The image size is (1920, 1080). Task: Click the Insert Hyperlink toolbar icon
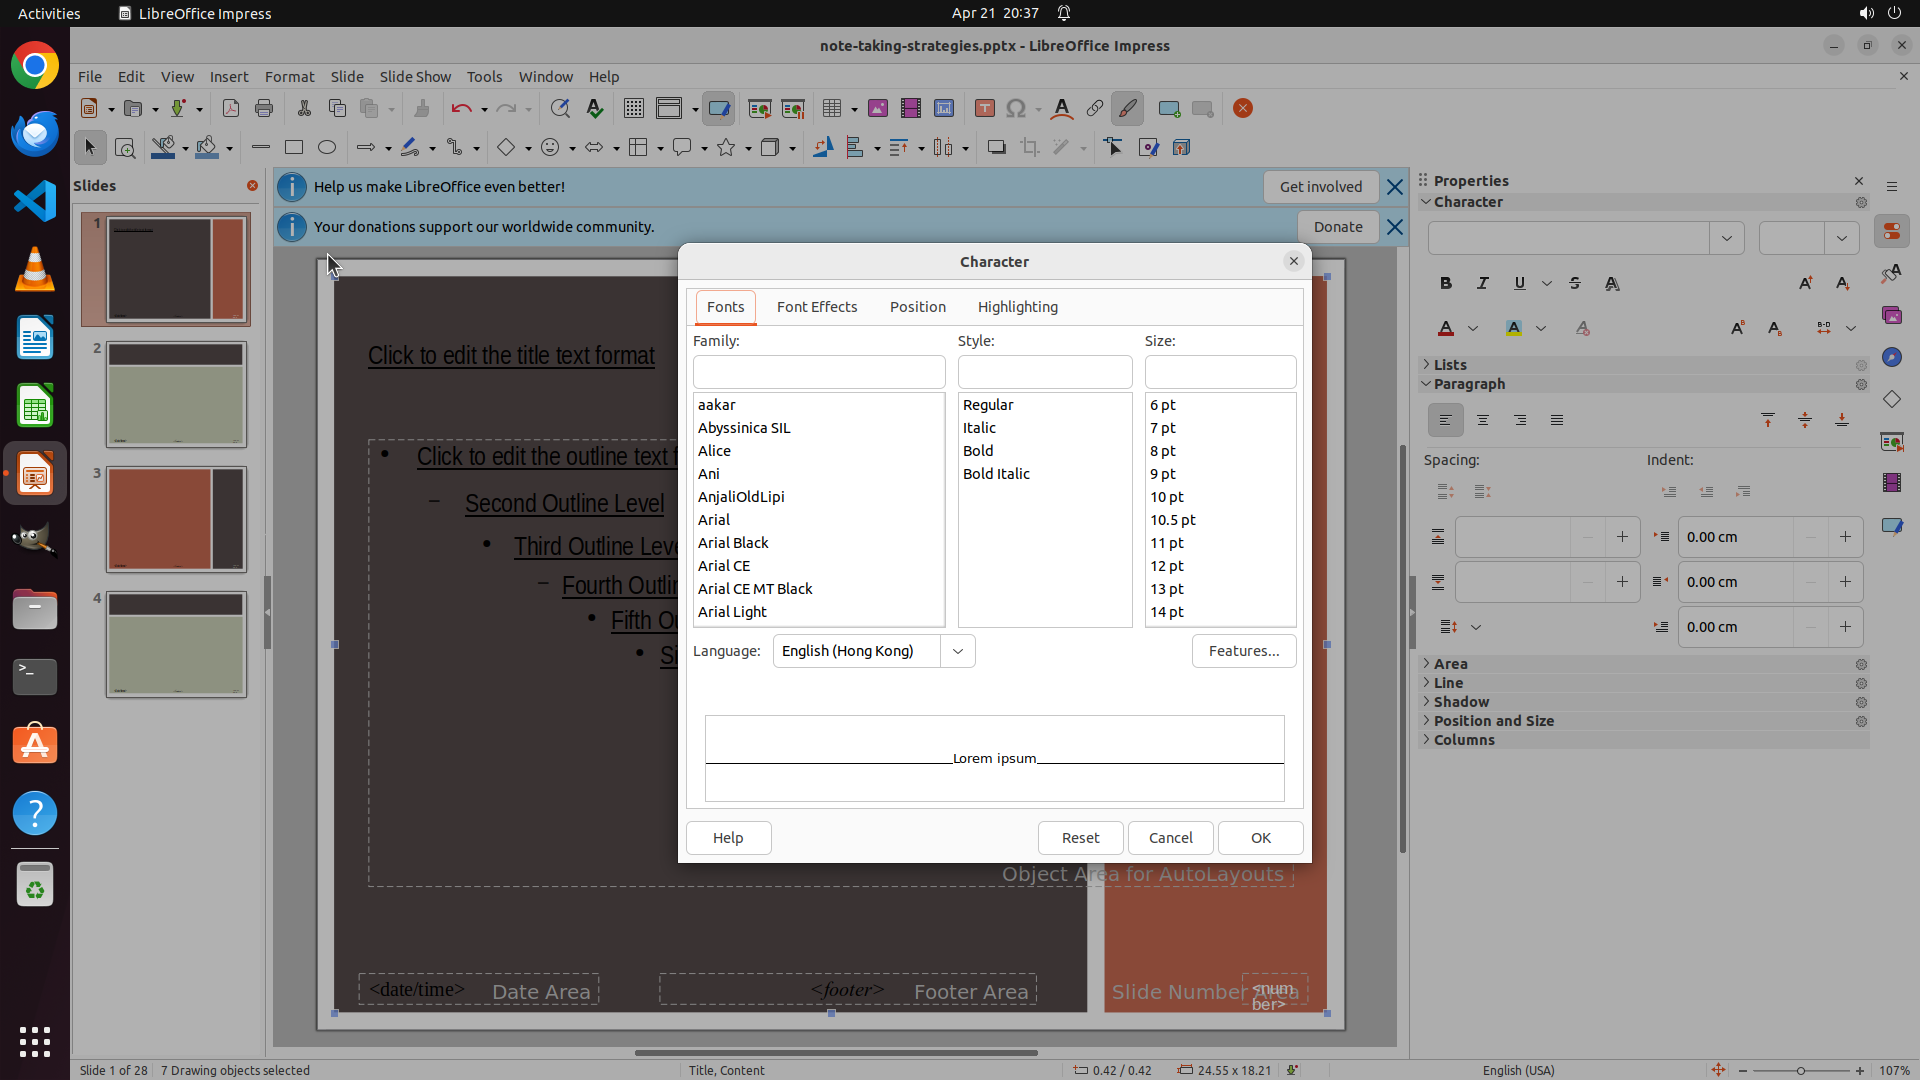tap(1095, 109)
